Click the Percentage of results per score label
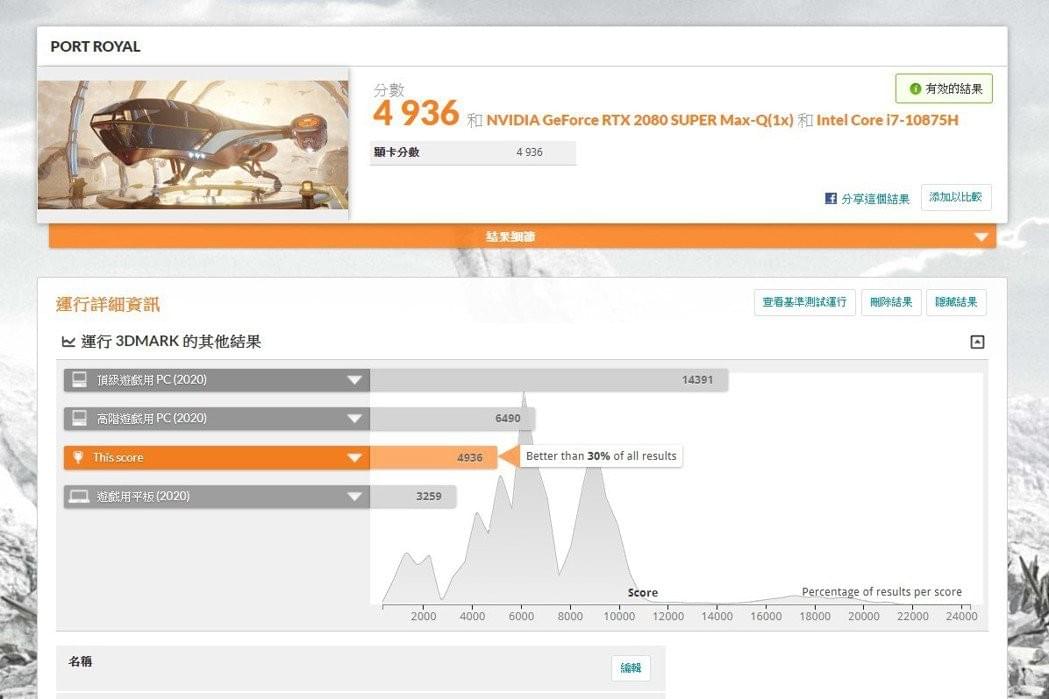 (882, 592)
